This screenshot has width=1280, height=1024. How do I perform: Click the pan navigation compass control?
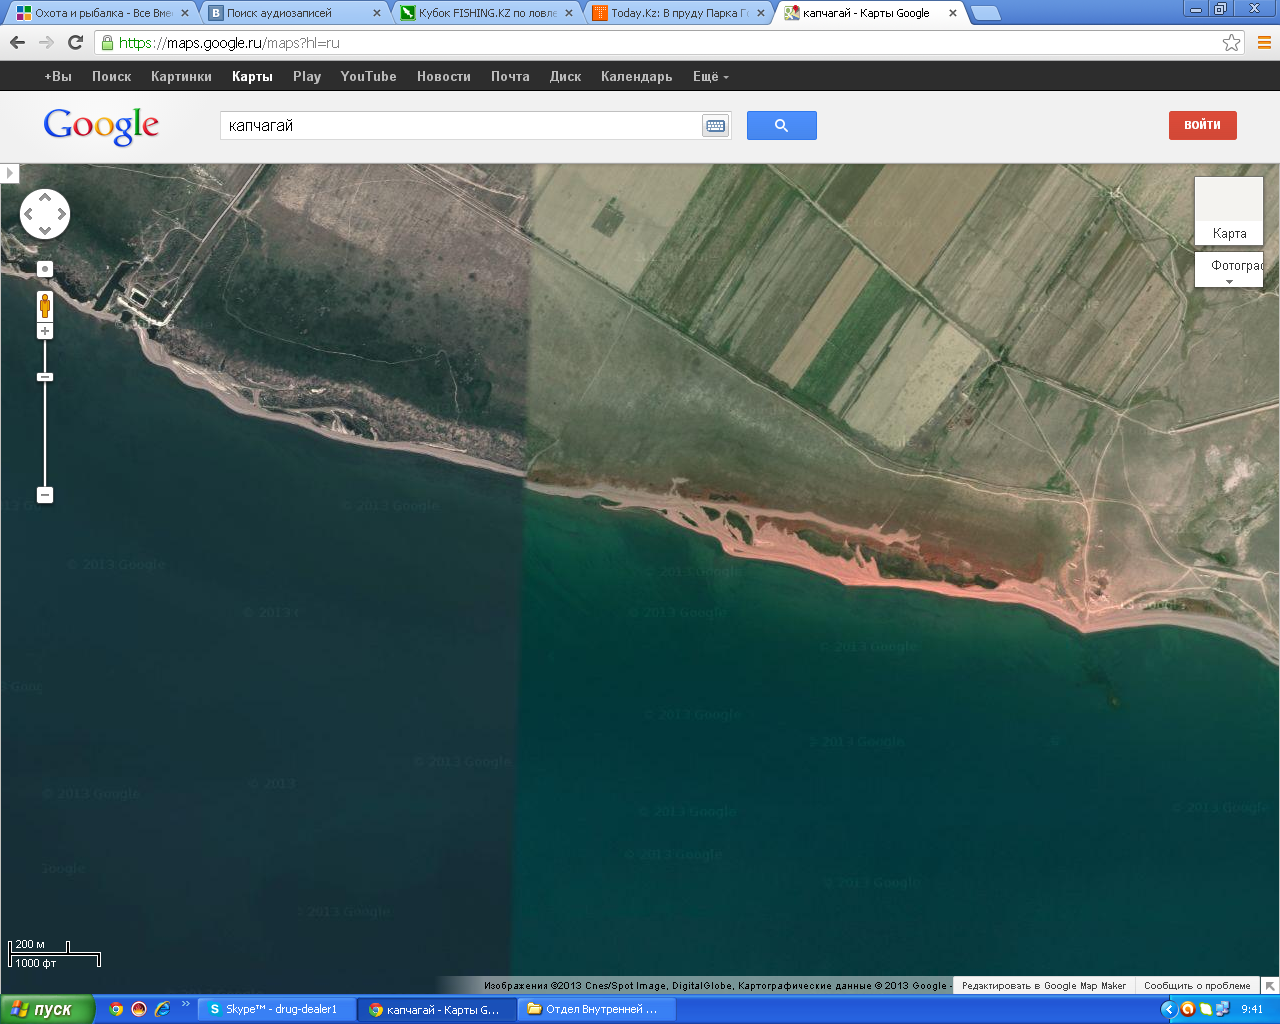tap(45, 214)
